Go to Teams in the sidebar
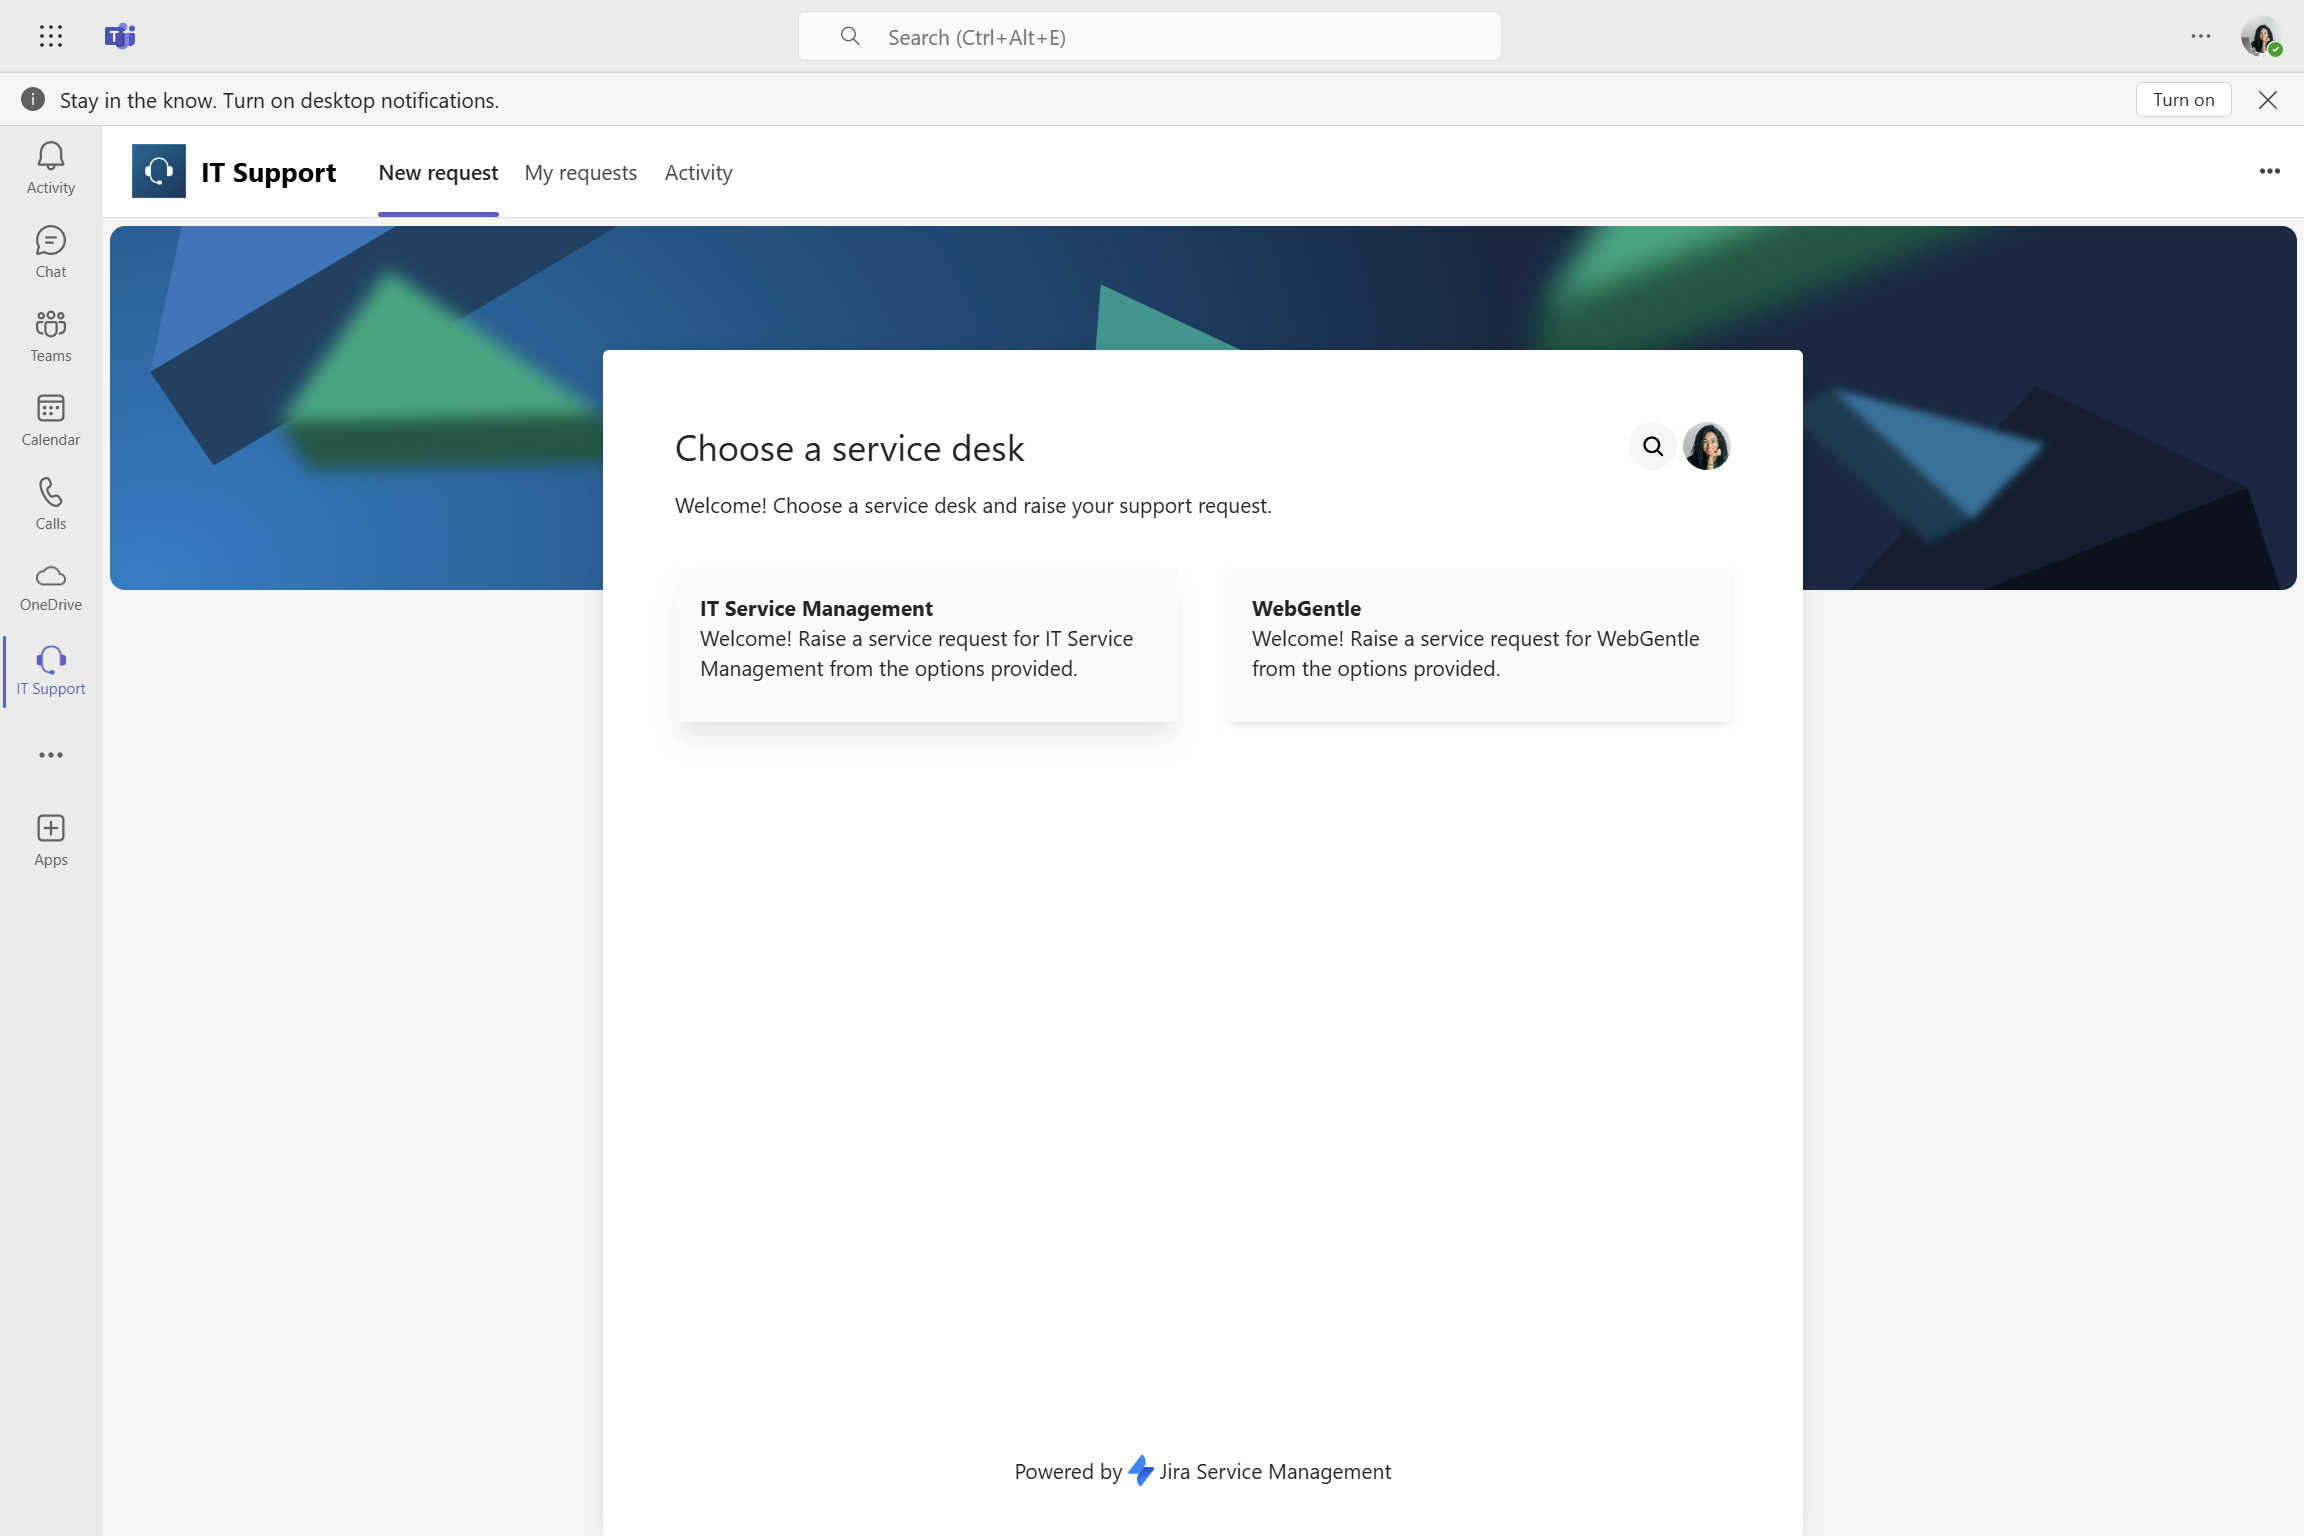Screen dimensions: 2304x1536 point(51,335)
